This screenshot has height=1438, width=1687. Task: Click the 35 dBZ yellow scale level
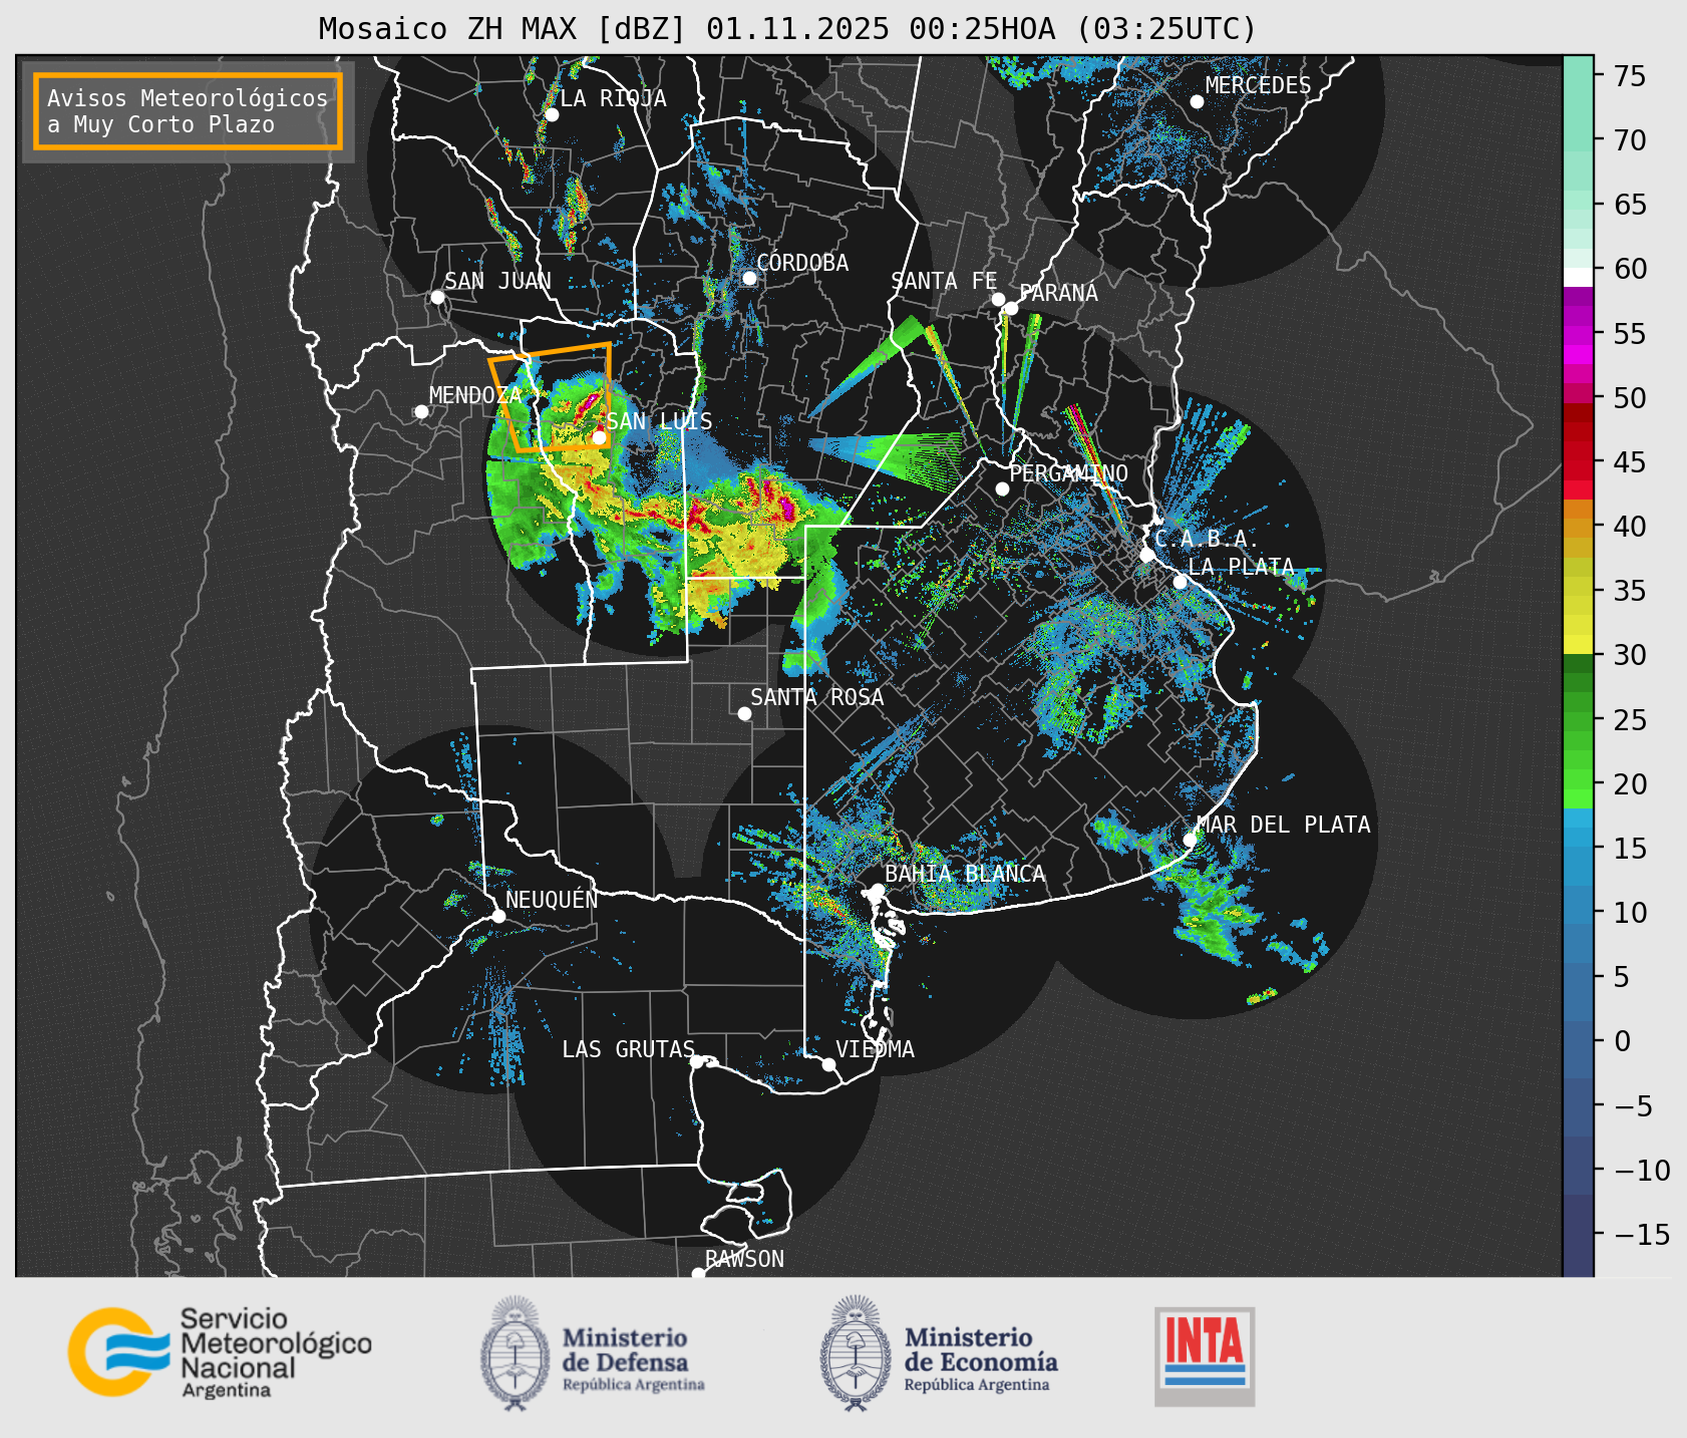point(1578,591)
